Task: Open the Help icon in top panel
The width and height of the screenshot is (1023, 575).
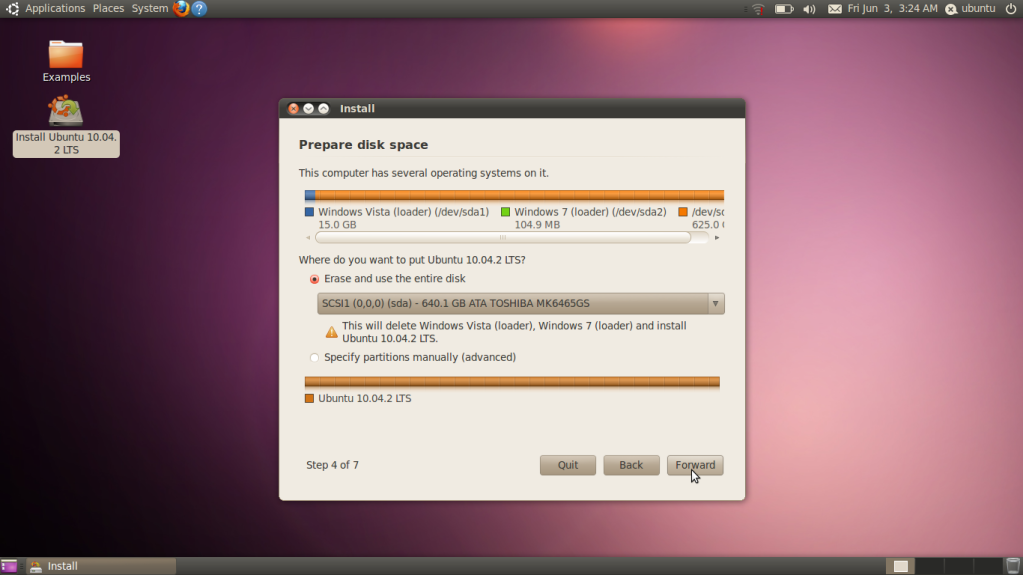Action: pyautogui.click(x=199, y=8)
